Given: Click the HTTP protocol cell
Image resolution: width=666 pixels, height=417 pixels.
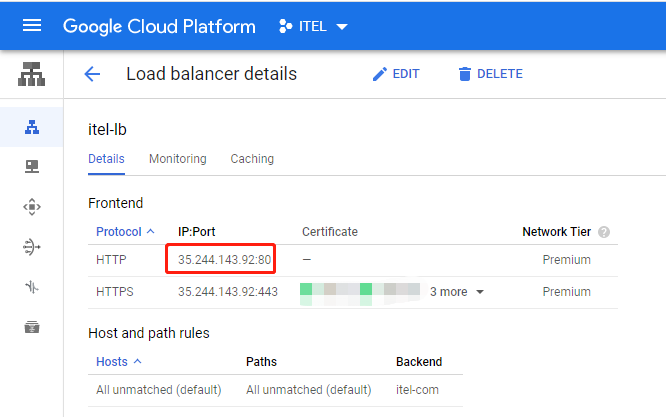Looking at the screenshot, I should 111,259.
